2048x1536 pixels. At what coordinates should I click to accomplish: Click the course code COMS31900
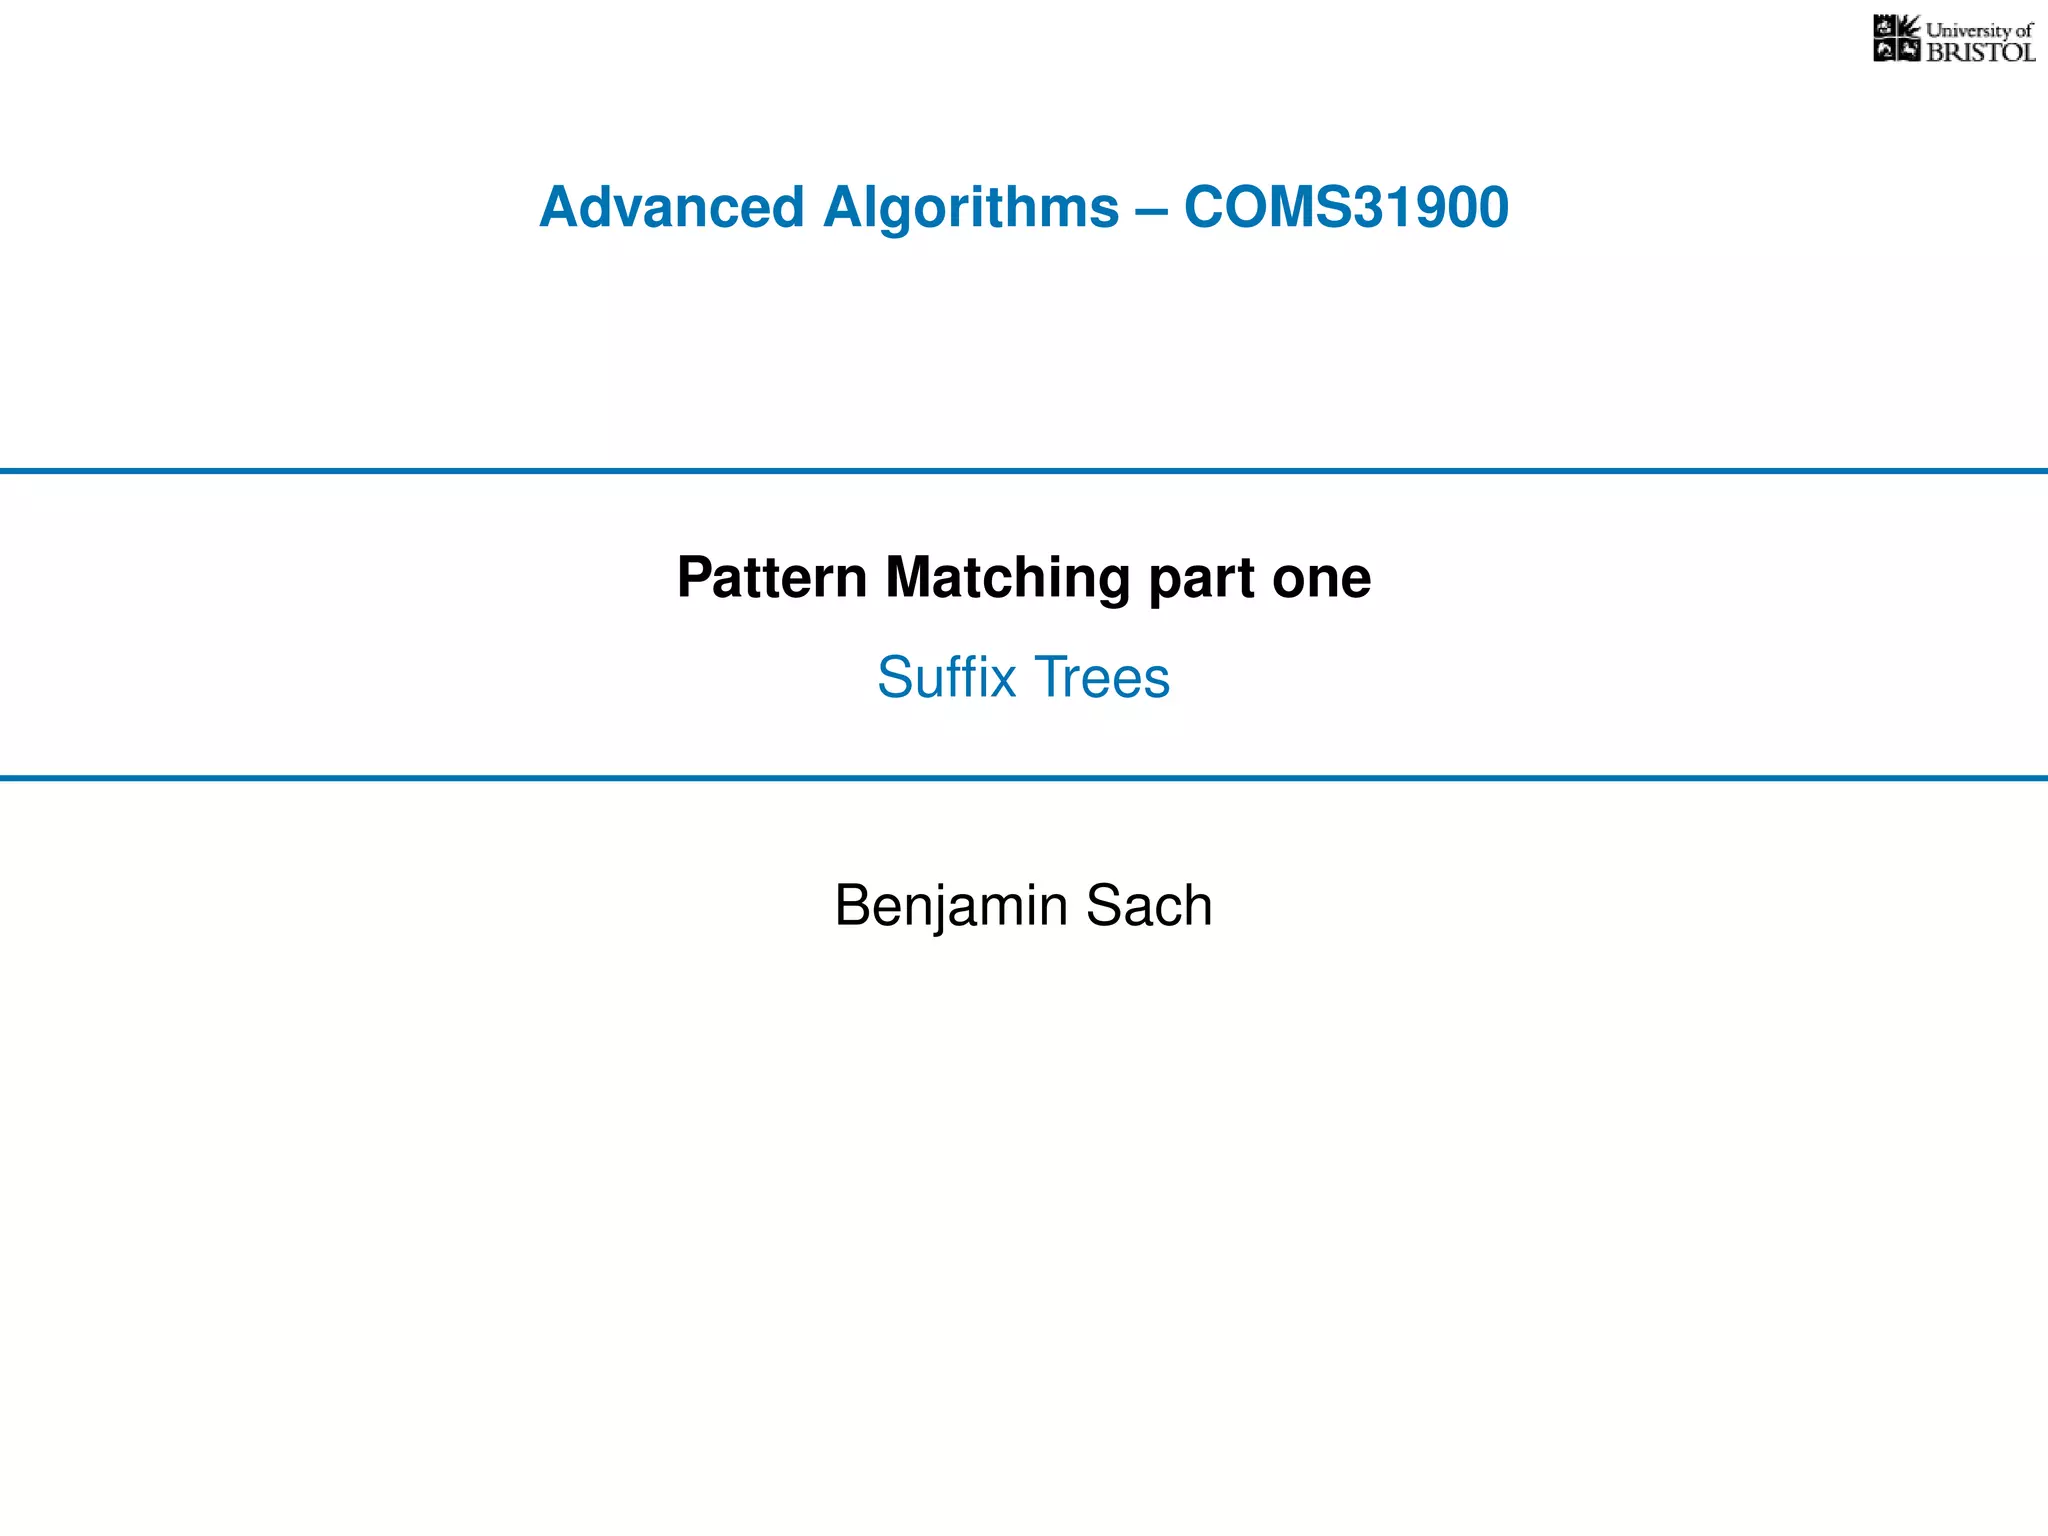coord(1347,207)
